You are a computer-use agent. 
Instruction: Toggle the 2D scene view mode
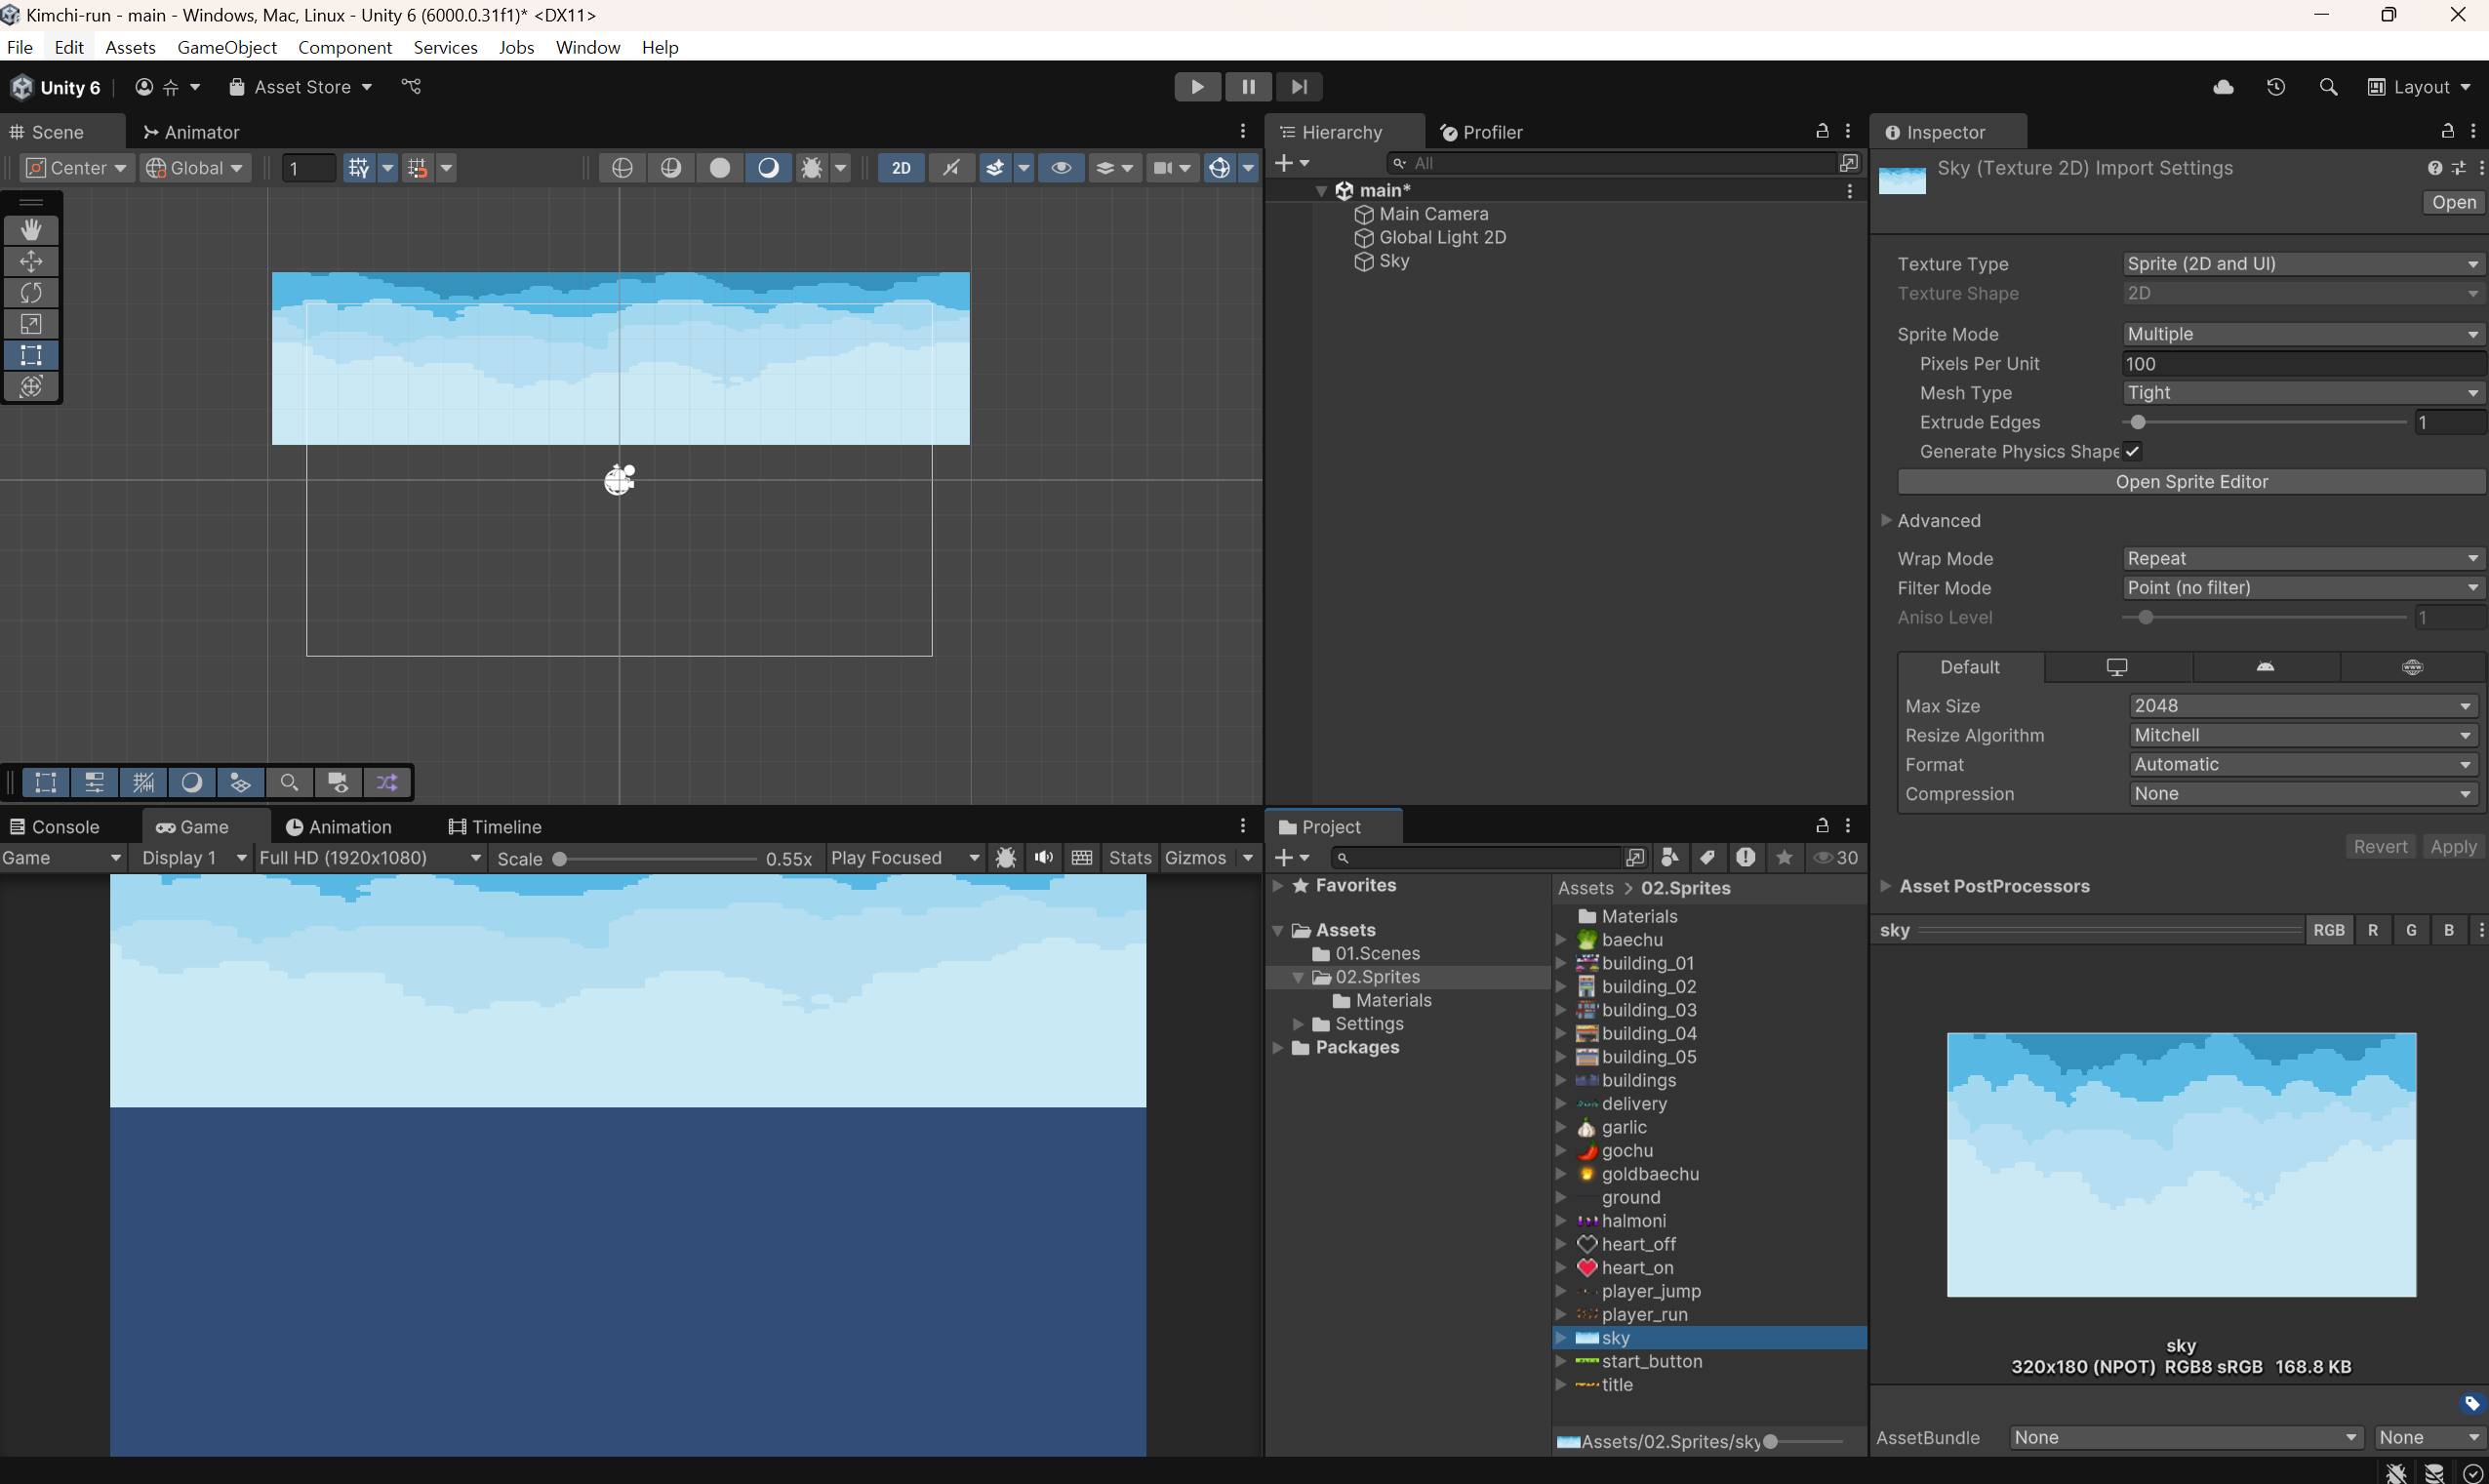point(900,168)
